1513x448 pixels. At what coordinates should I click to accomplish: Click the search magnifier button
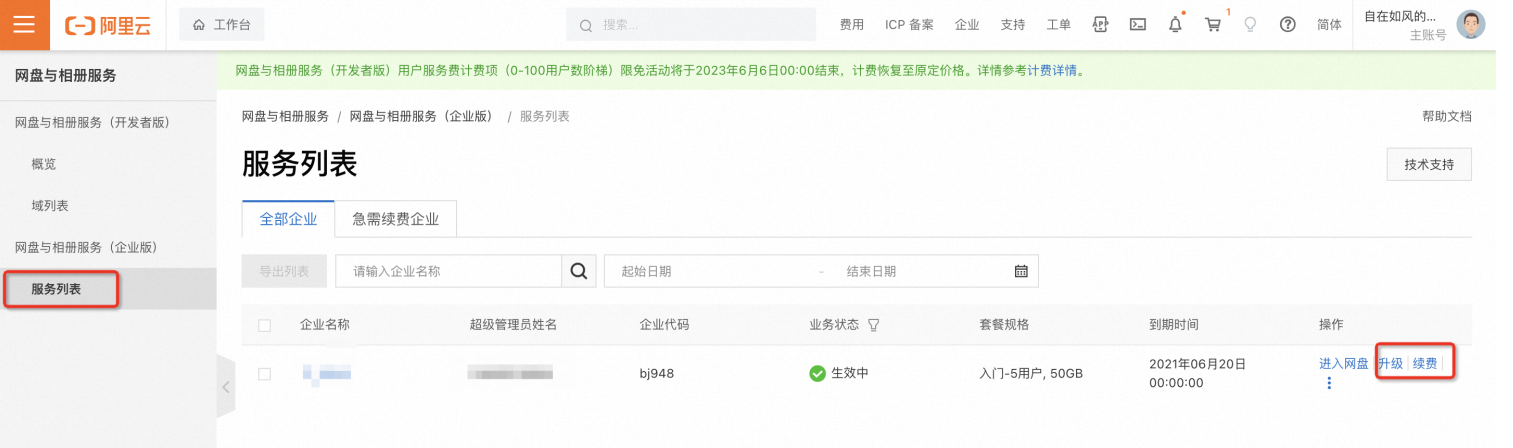pyautogui.click(x=578, y=271)
